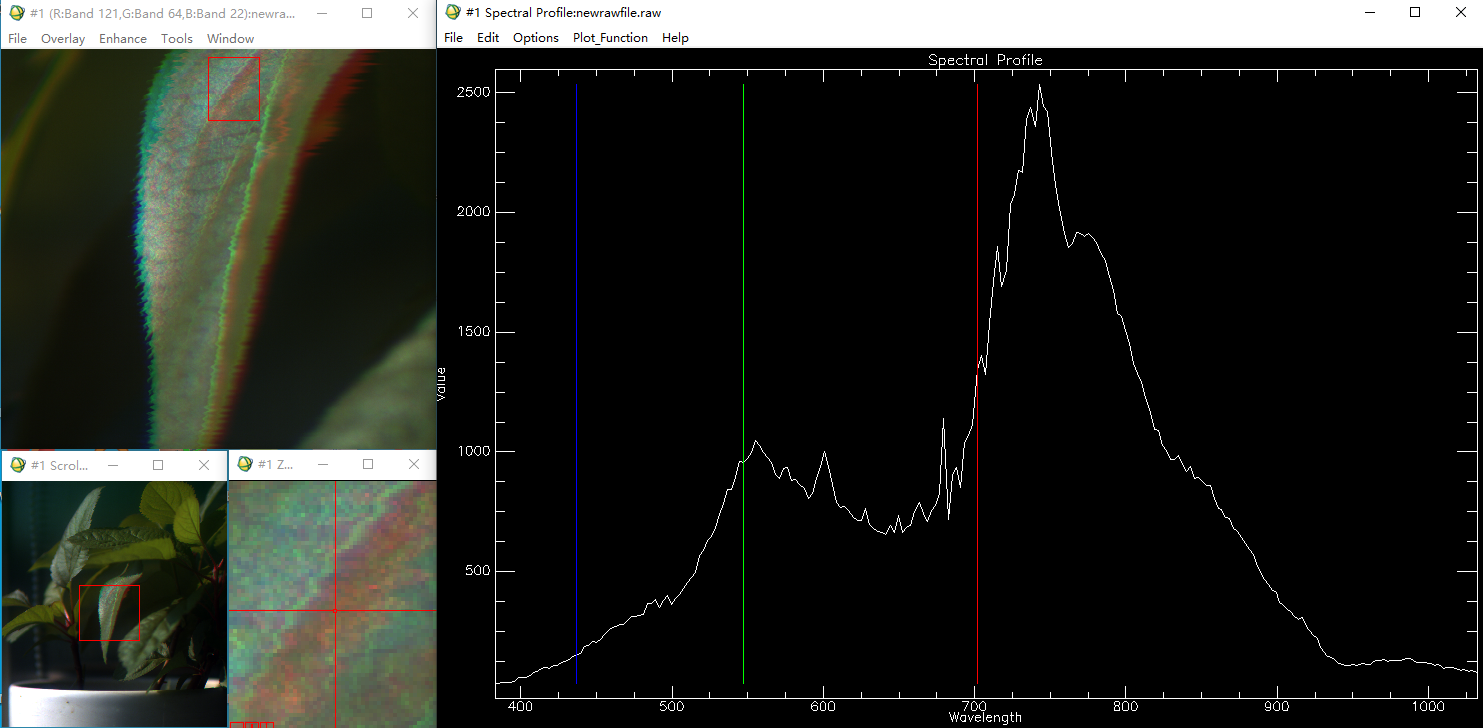The height and width of the screenshot is (728, 1483).
Task: Close the image display window
Action: click(x=413, y=14)
